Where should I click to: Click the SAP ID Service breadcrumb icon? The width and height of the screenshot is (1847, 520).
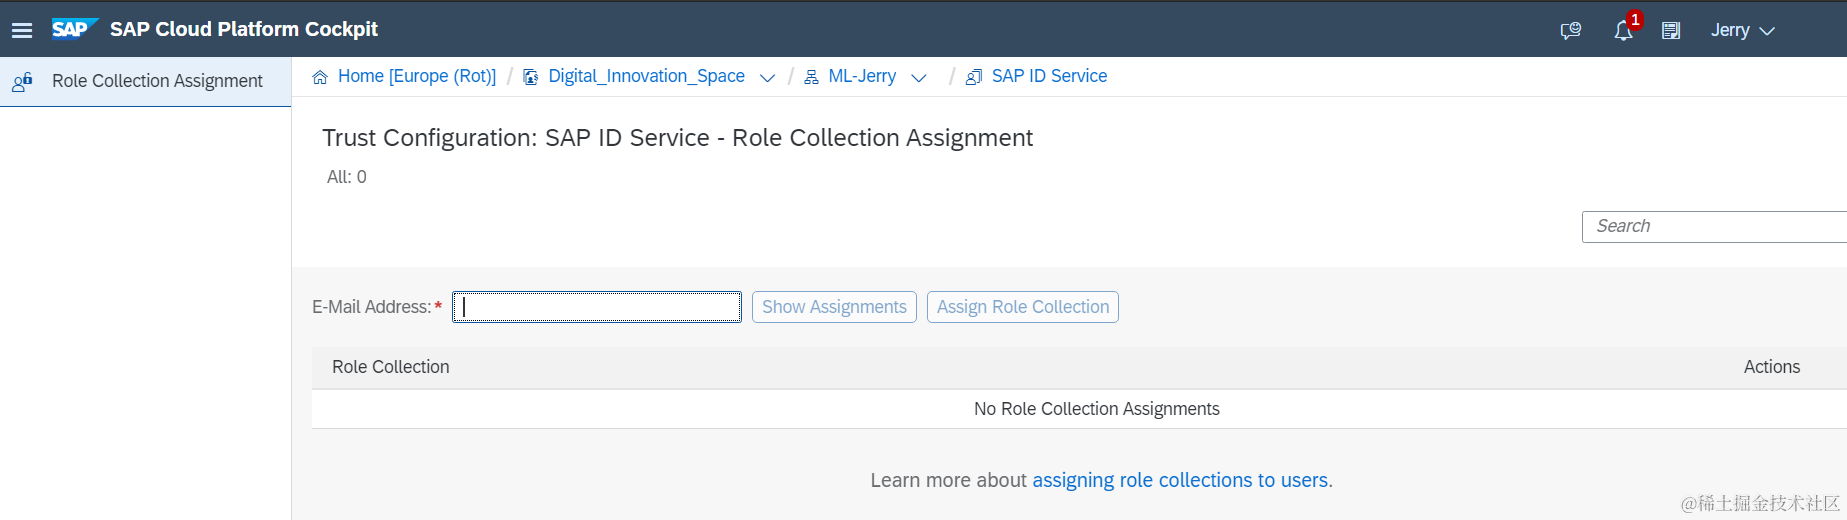[974, 77]
